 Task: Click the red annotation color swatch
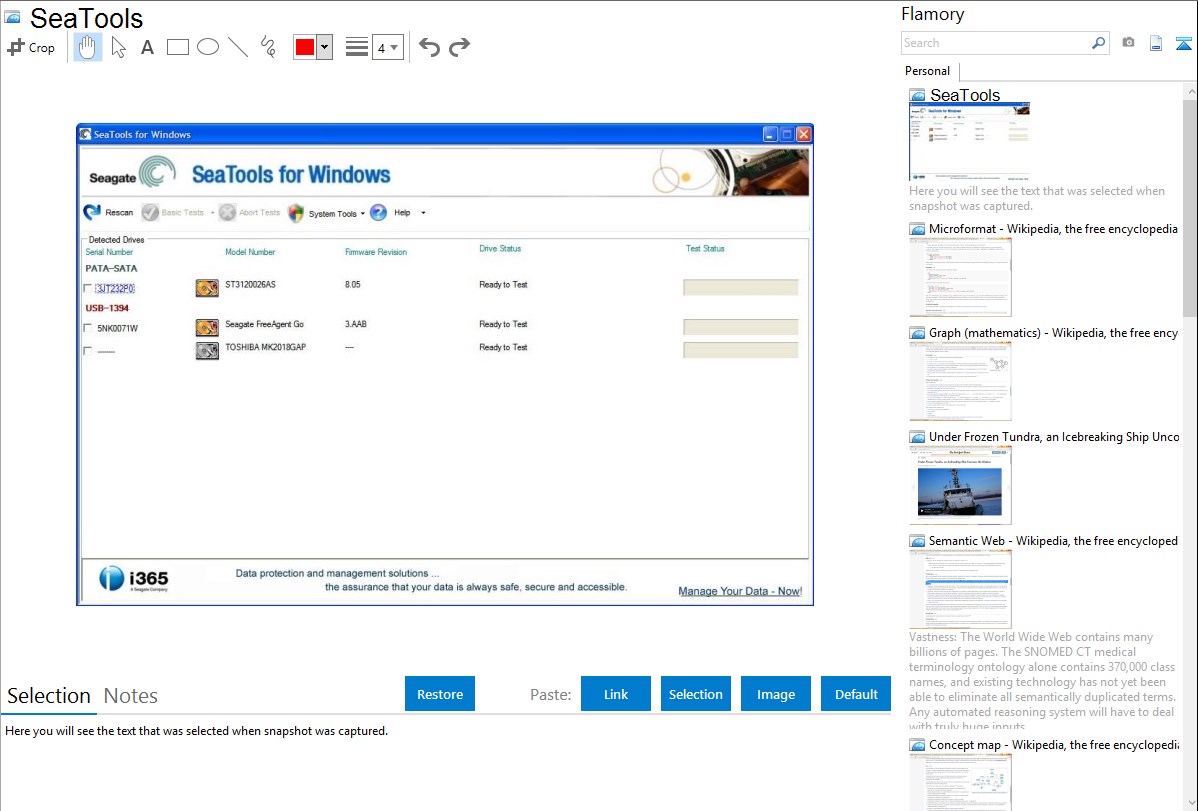tap(305, 47)
